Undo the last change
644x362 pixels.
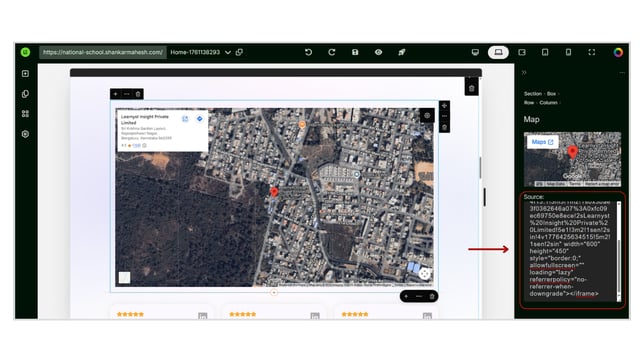click(x=308, y=52)
